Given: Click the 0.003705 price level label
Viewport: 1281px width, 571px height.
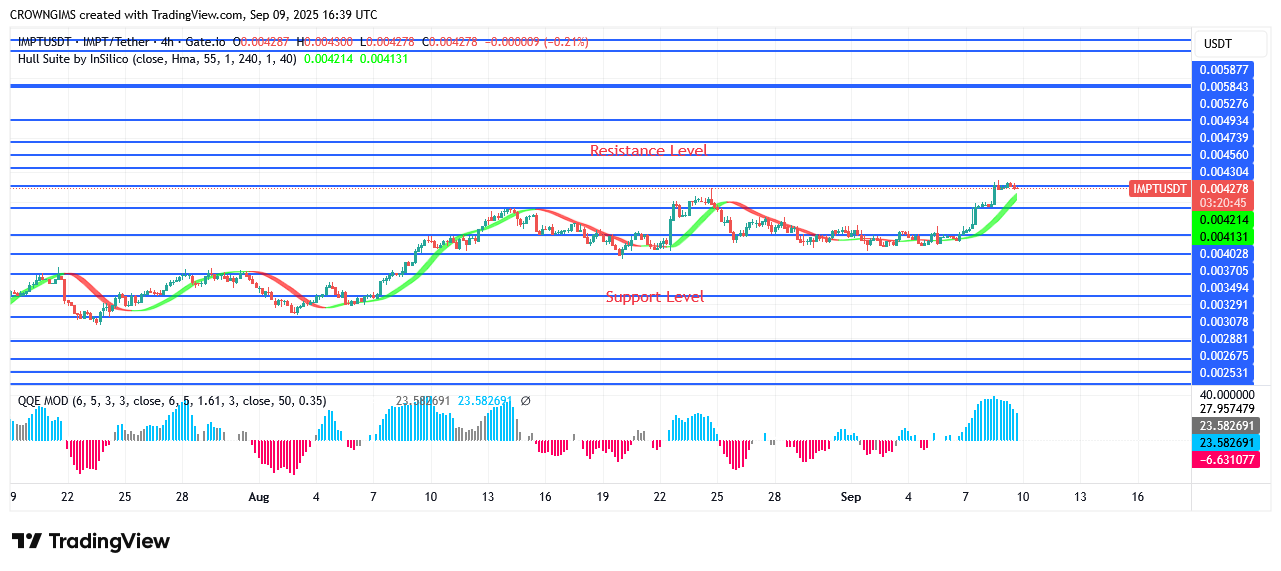Looking at the screenshot, I should 1223,271.
